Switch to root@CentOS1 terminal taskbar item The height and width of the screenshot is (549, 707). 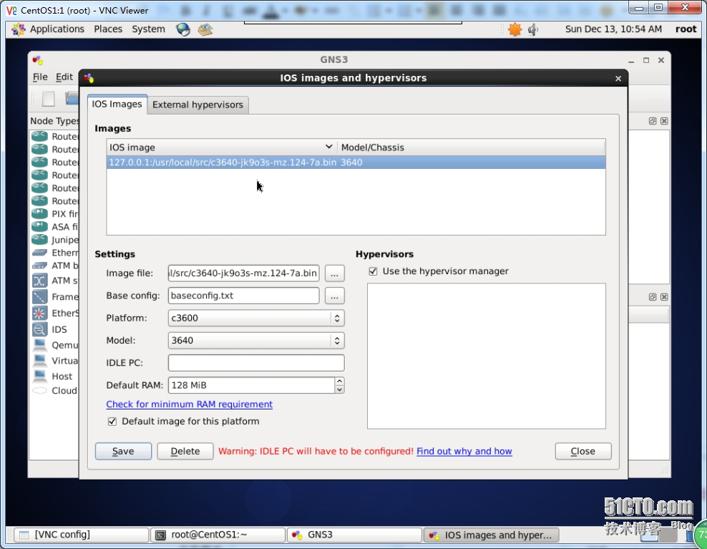(x=218, y=535)
